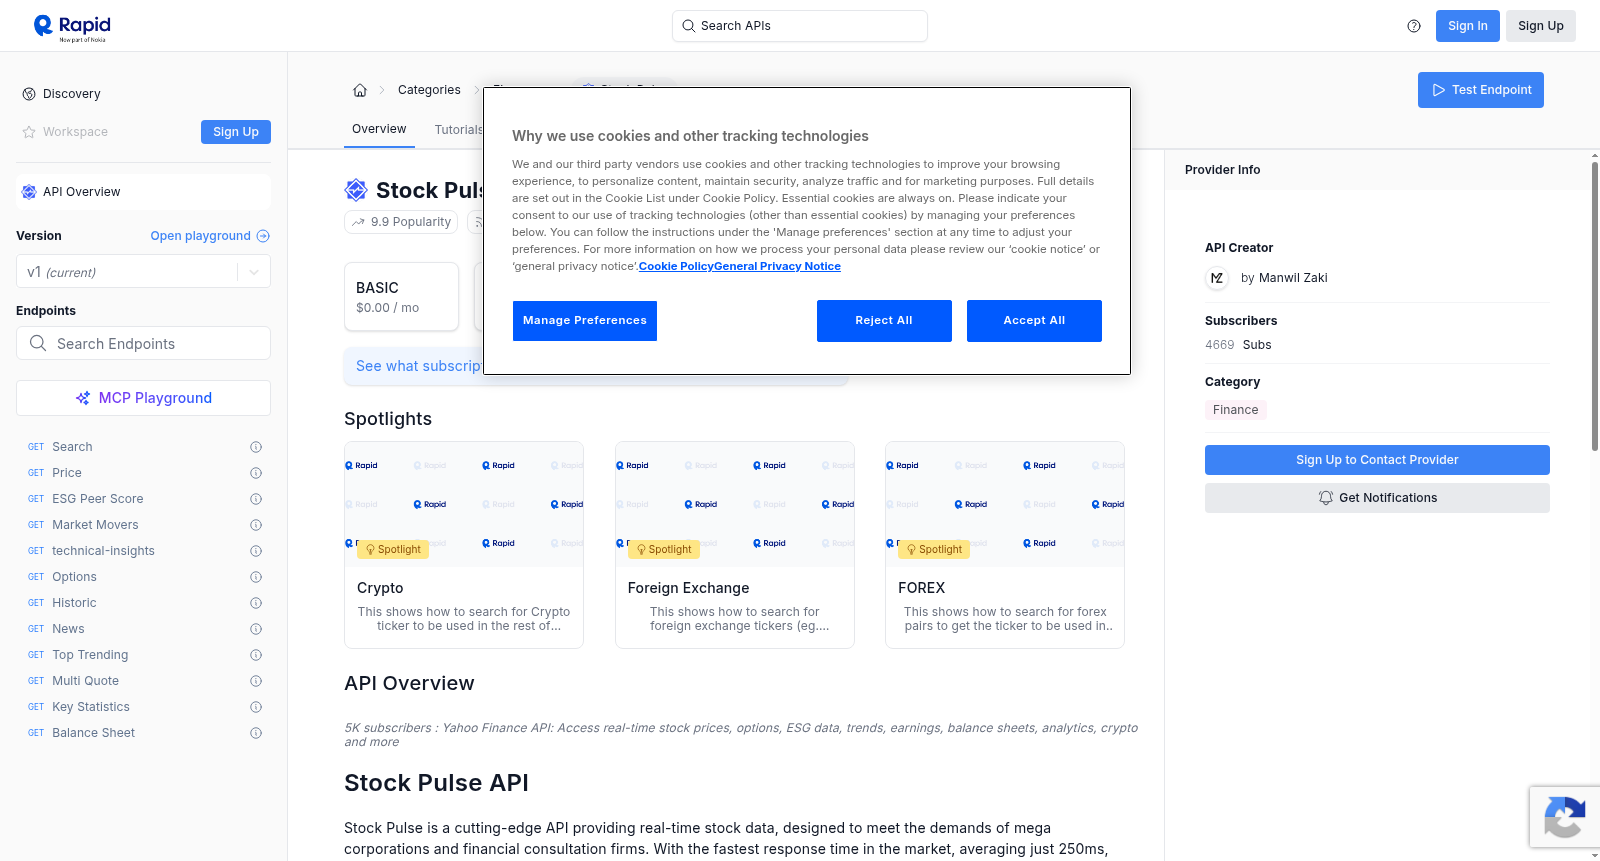This screenshot has height=861, width=1600.
Task: Click the reCAPTCHA badge icon
Action: [1565, 817]
